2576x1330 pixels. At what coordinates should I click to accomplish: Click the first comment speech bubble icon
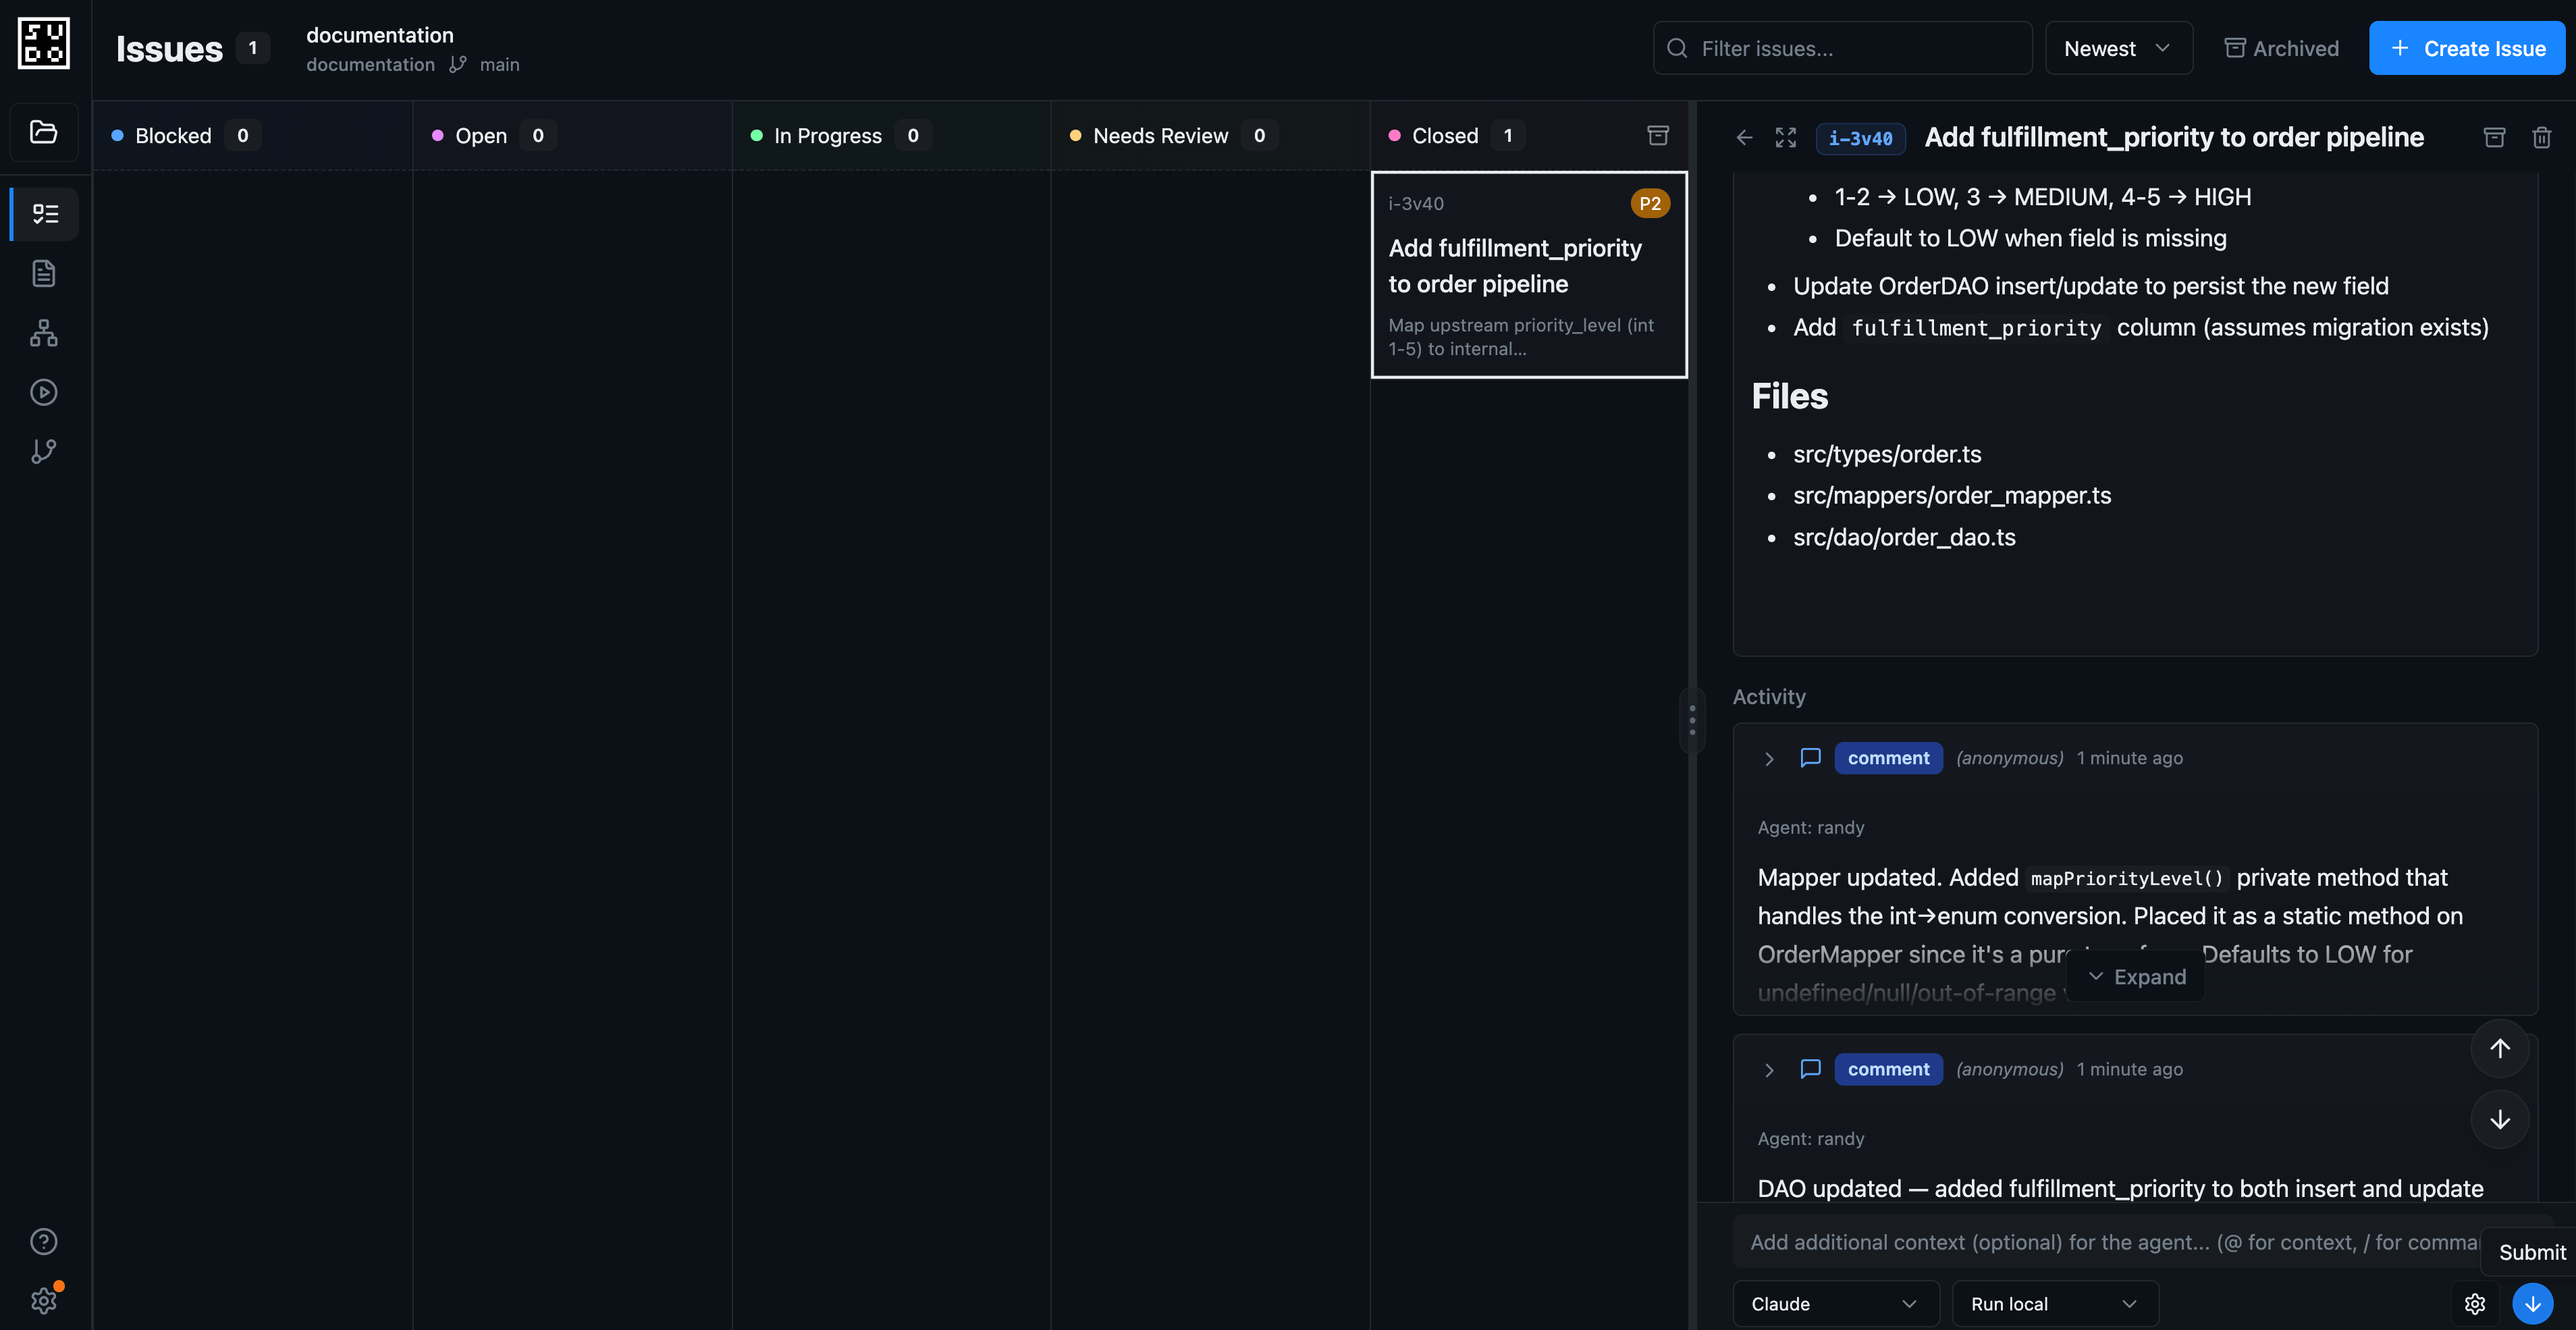point(1810,758)
